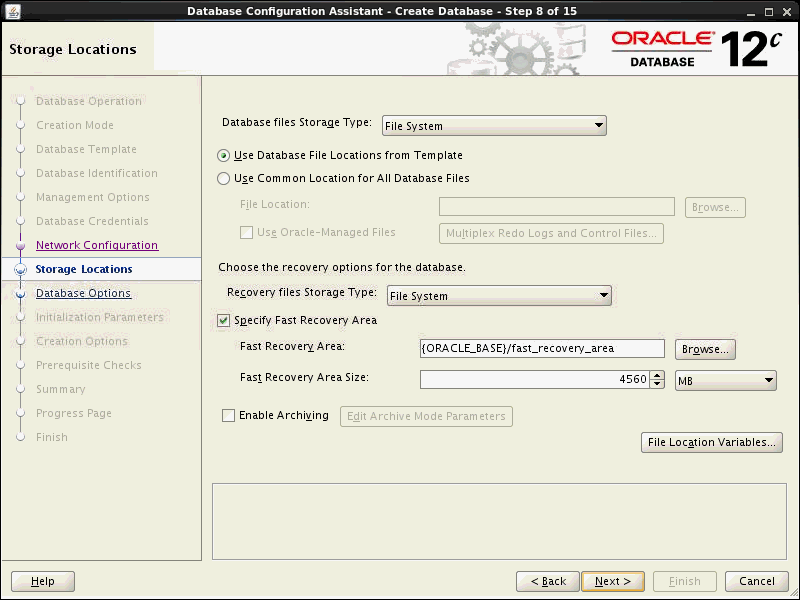Click Initialization Parameters step in sidebar

pyautogui.click(x=100, y=317)
